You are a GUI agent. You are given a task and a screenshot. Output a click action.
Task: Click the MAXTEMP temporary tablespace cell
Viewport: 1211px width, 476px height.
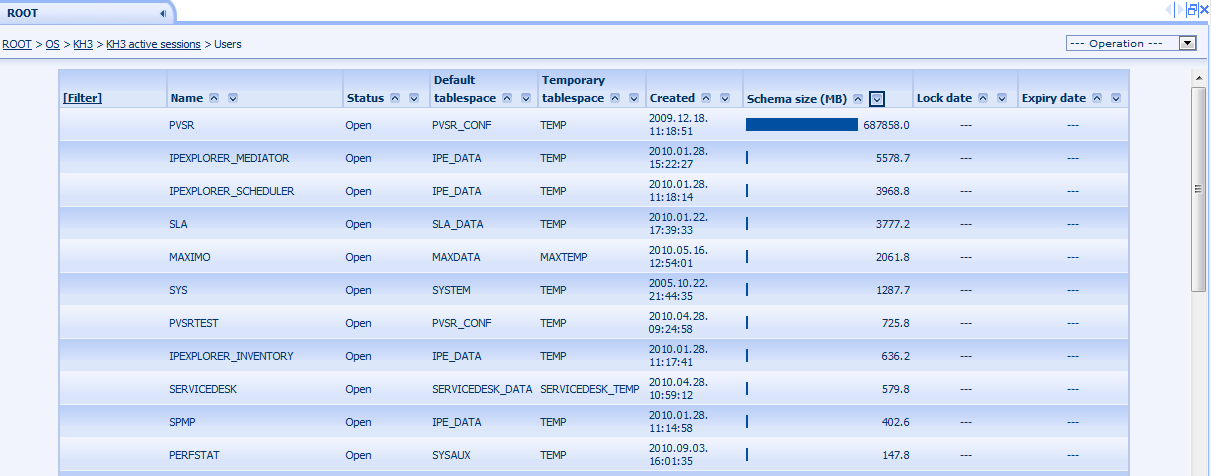[564, 257]
